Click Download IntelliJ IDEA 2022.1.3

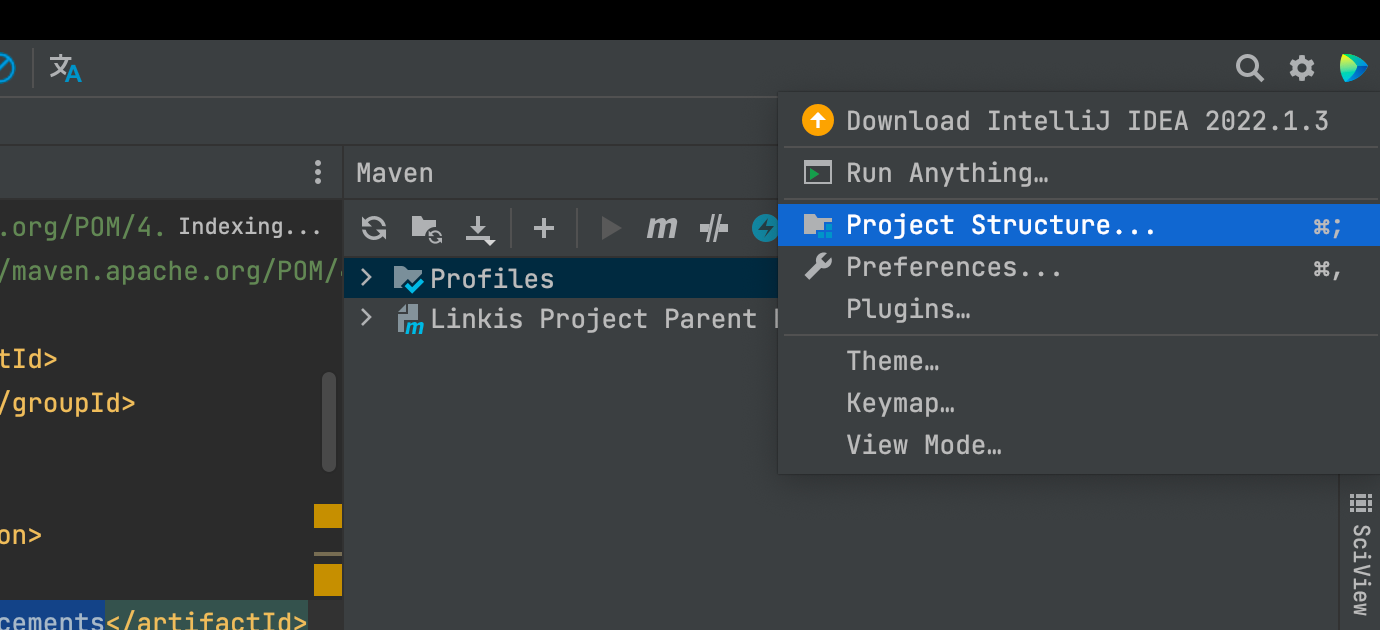[x=1086, y=121]
